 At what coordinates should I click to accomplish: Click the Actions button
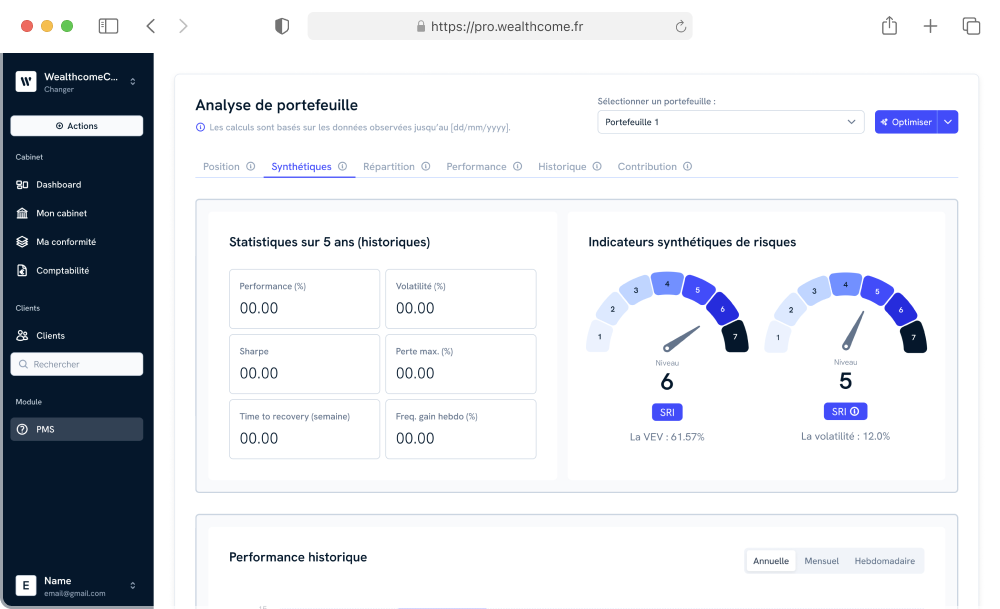(x=77, y=126)
